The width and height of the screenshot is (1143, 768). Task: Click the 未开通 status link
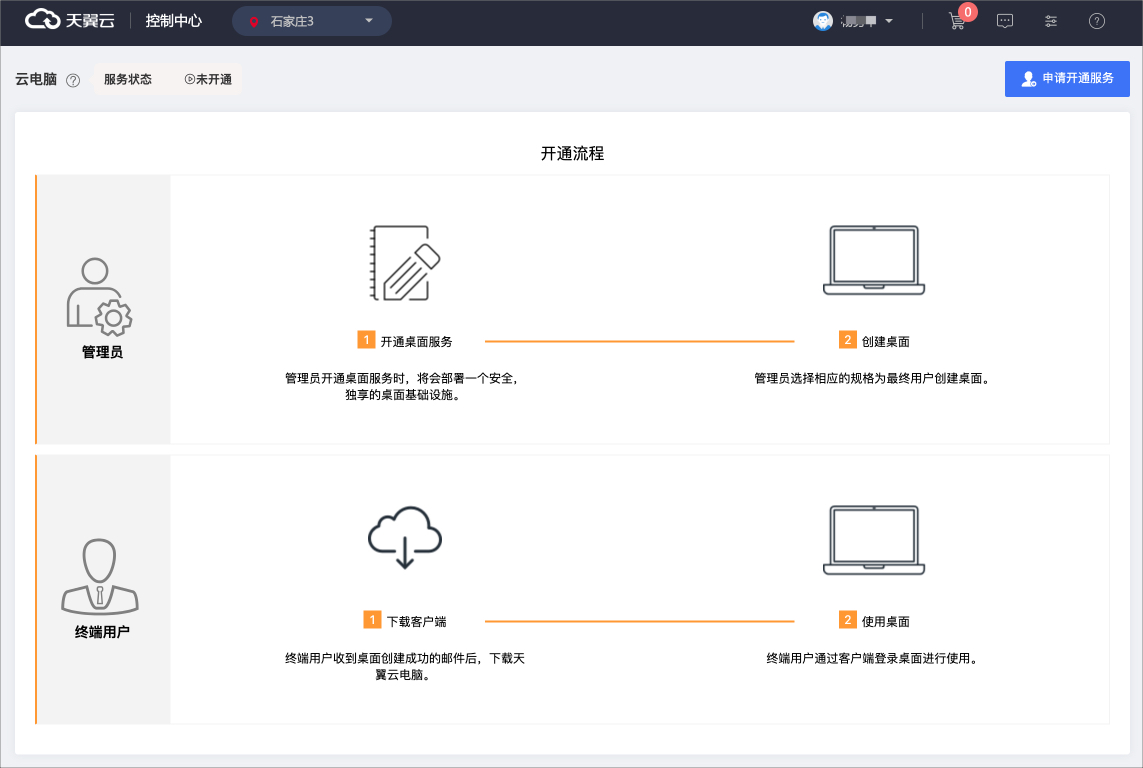tap(210, 79)
